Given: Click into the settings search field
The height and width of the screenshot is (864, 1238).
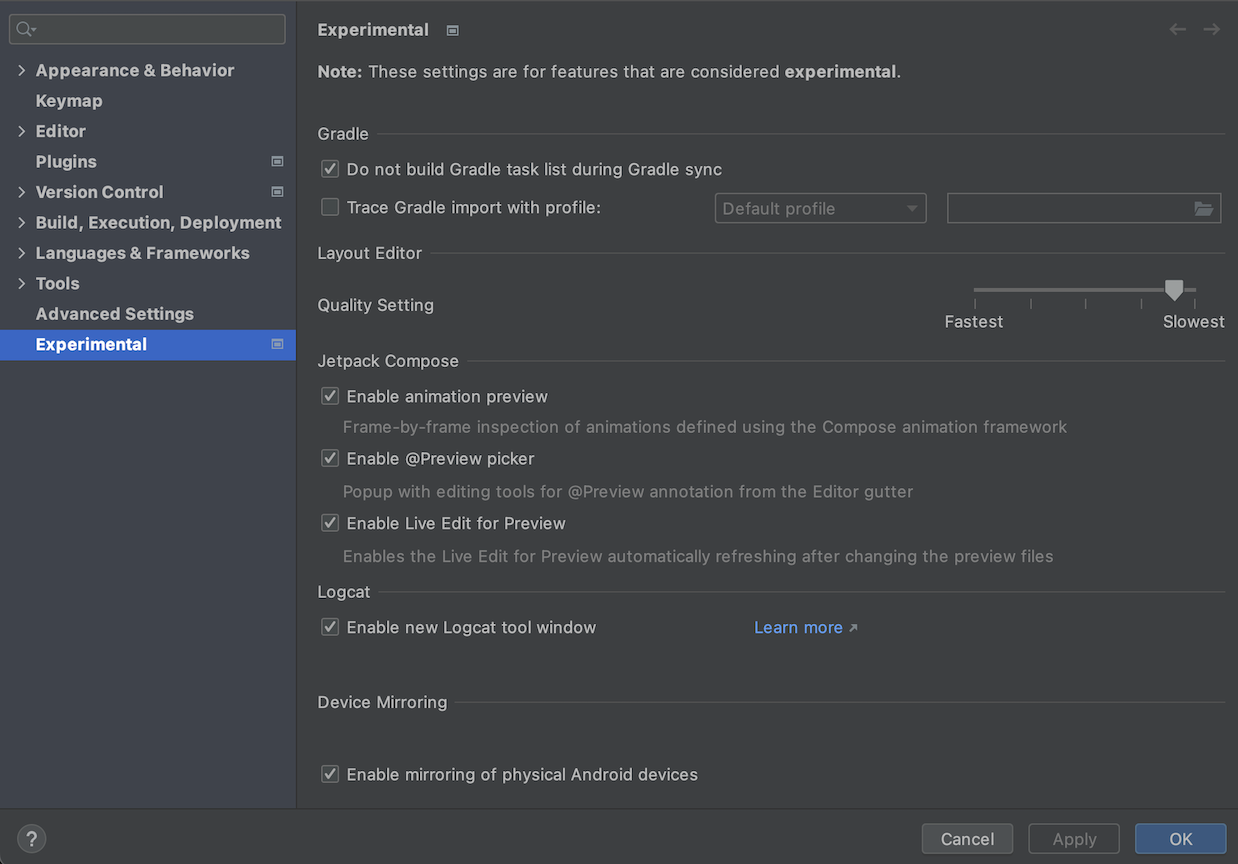Looking at the screenshot, I should [147, 30].
